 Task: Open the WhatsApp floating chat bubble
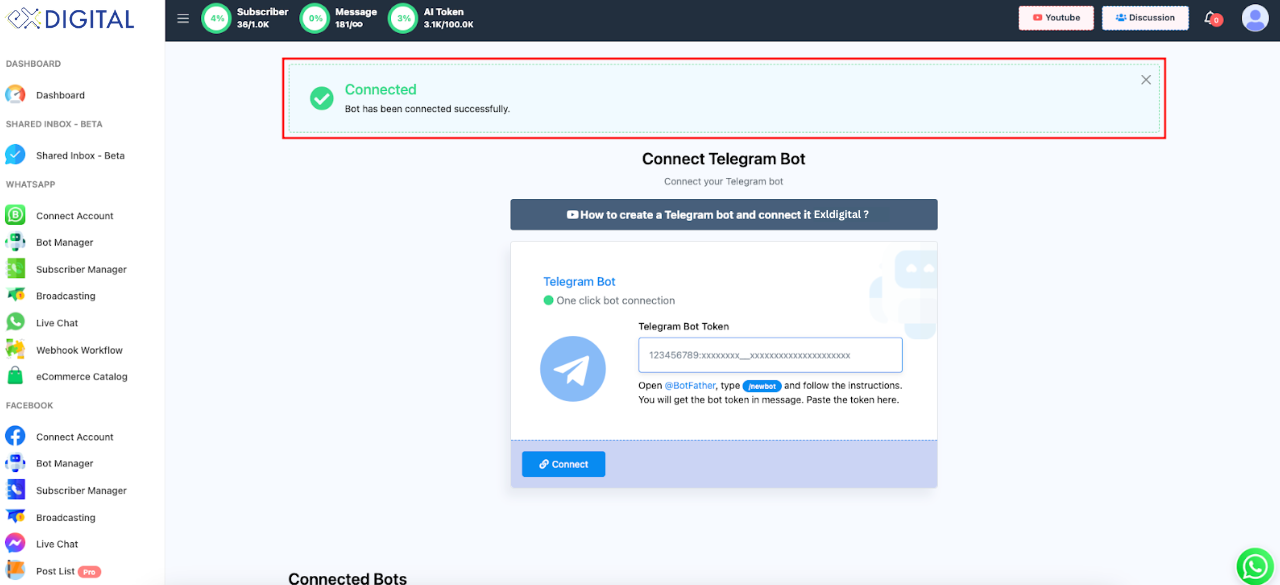coord(1255,566)
